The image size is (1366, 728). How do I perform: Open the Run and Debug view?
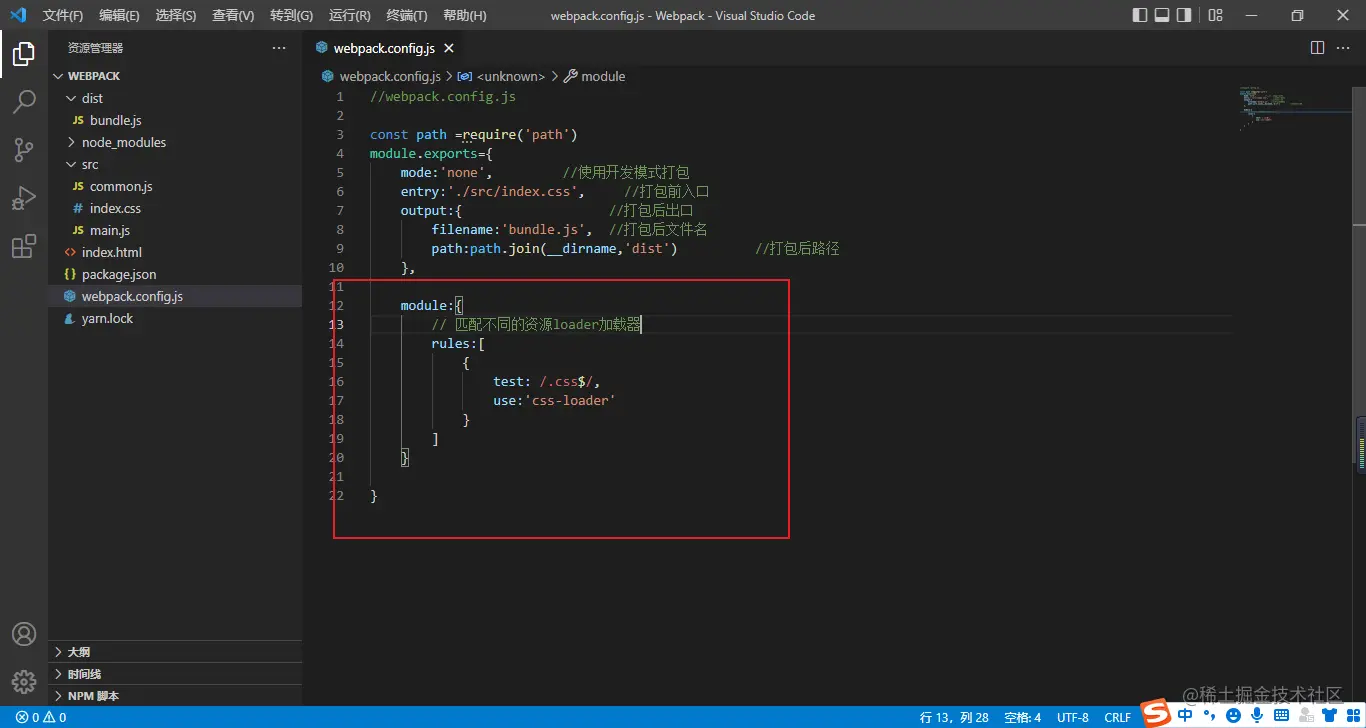pyautogui.click(x=24, y=198)
